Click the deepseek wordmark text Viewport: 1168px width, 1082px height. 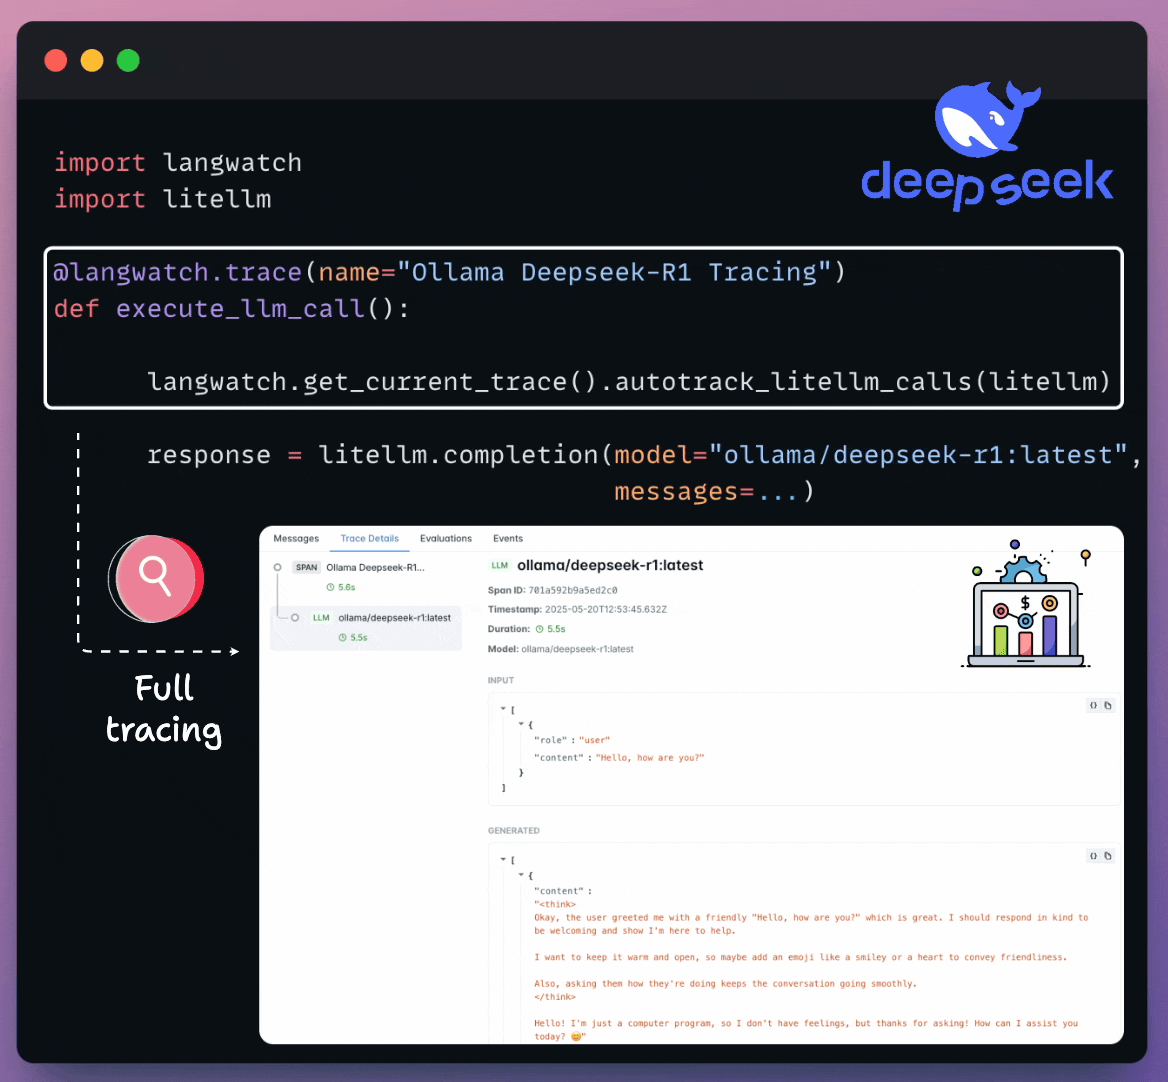(x=987, y=183)
